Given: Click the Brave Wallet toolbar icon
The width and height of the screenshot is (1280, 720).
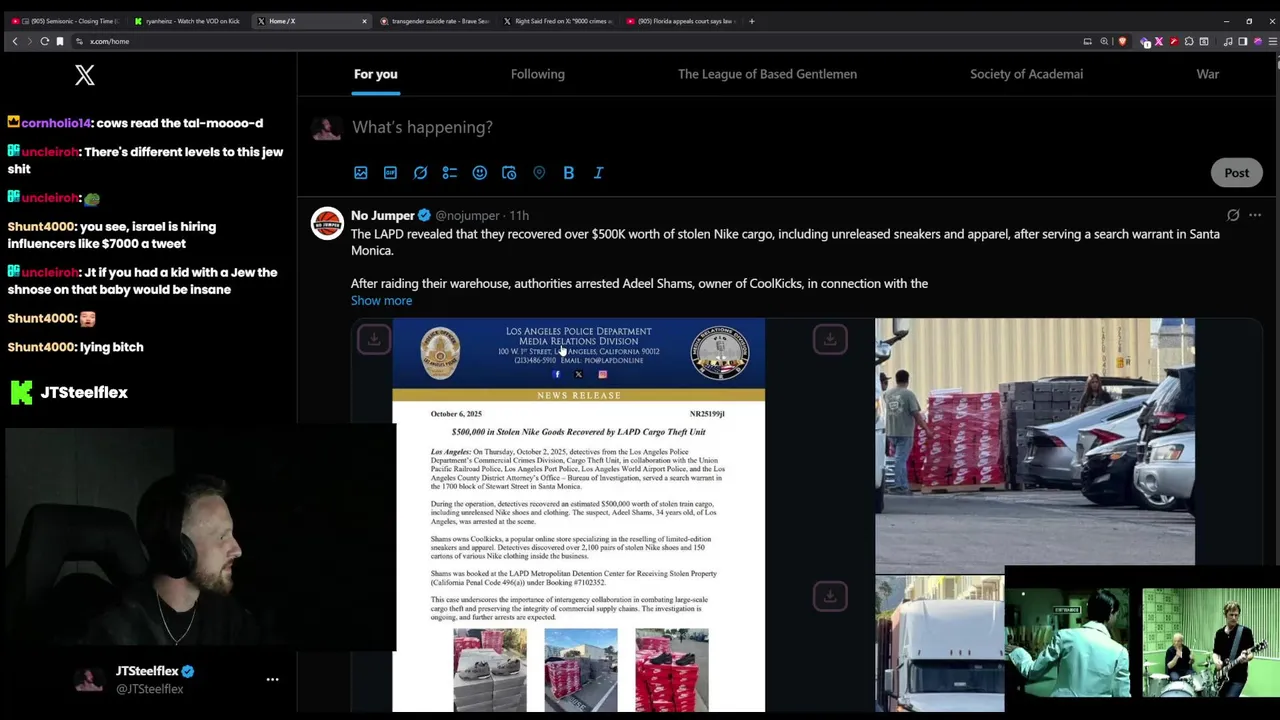Looking at the screenshot, I should tap(1204, 41).
